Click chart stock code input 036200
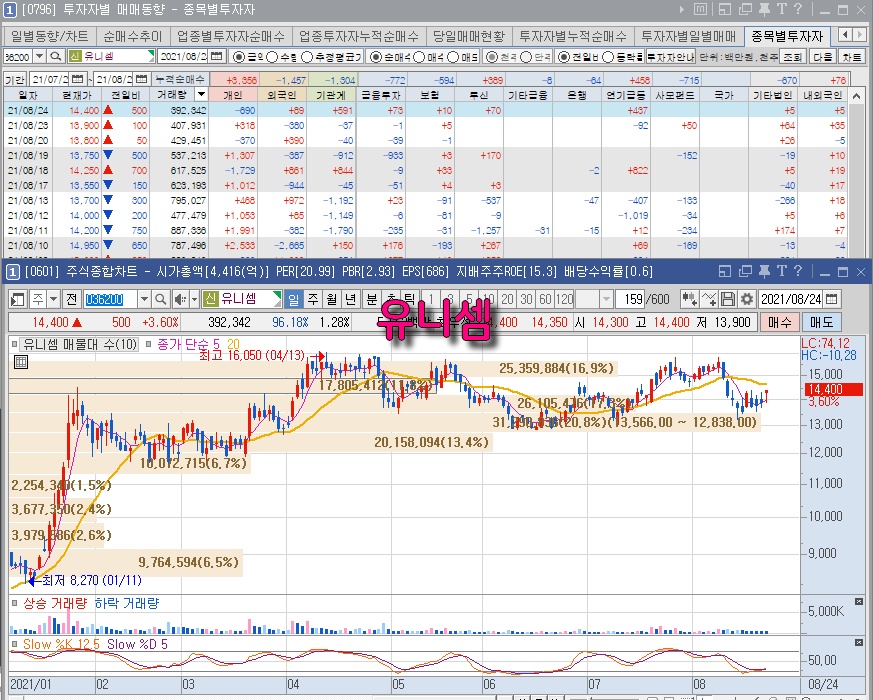Screen dimensions: 873x700 [x=110, y=300]
